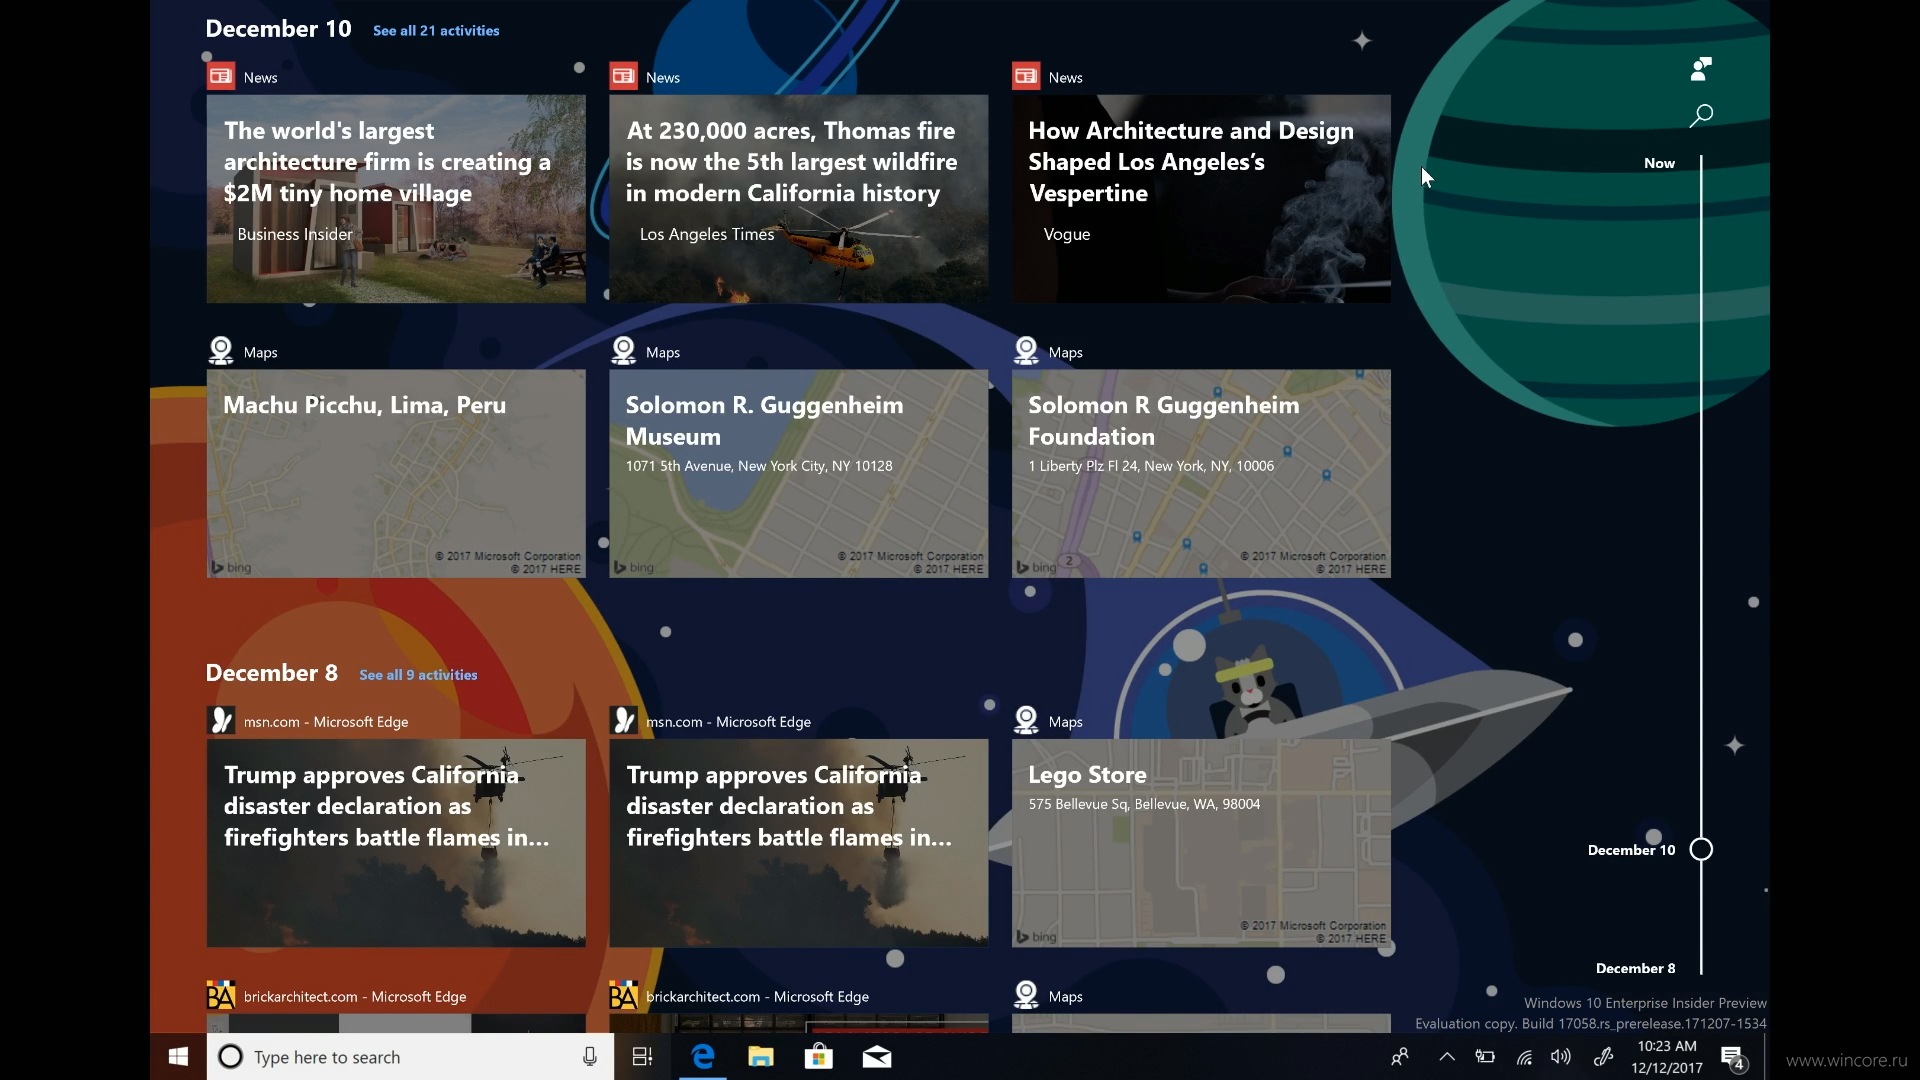1920x1080 pixels.
Task: Click Maps icon above Guggenheim Museum card
Action: [624, 351]
